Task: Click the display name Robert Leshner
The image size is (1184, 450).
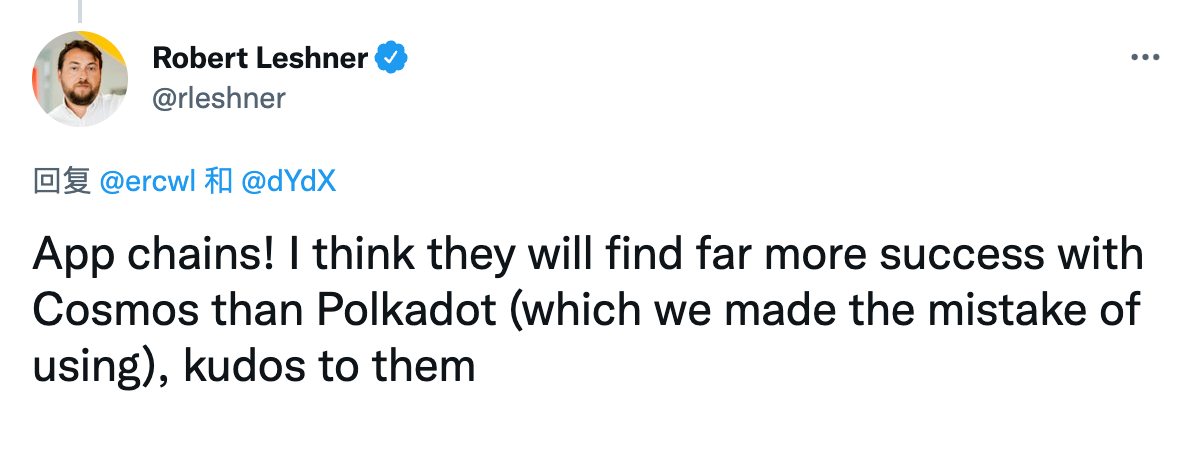Action: pyautogui.click(x=260, y=57)
